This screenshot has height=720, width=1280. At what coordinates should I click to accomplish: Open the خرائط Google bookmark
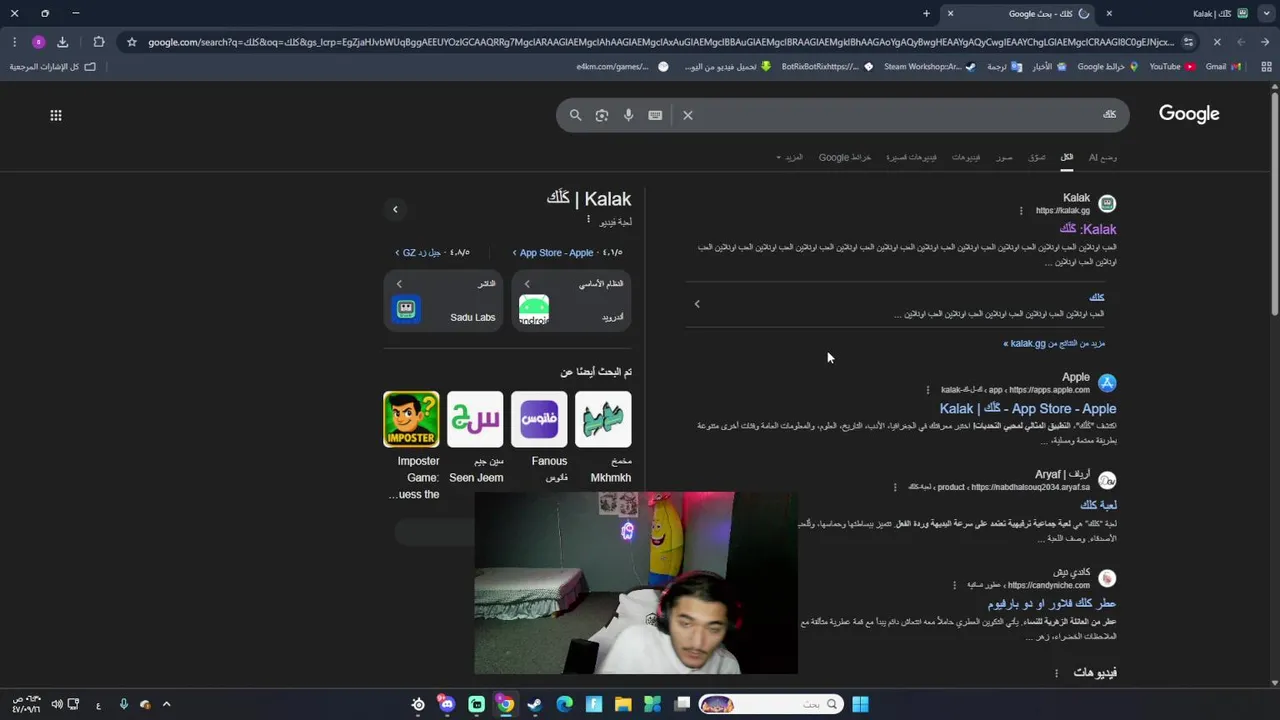(1106, 67)
